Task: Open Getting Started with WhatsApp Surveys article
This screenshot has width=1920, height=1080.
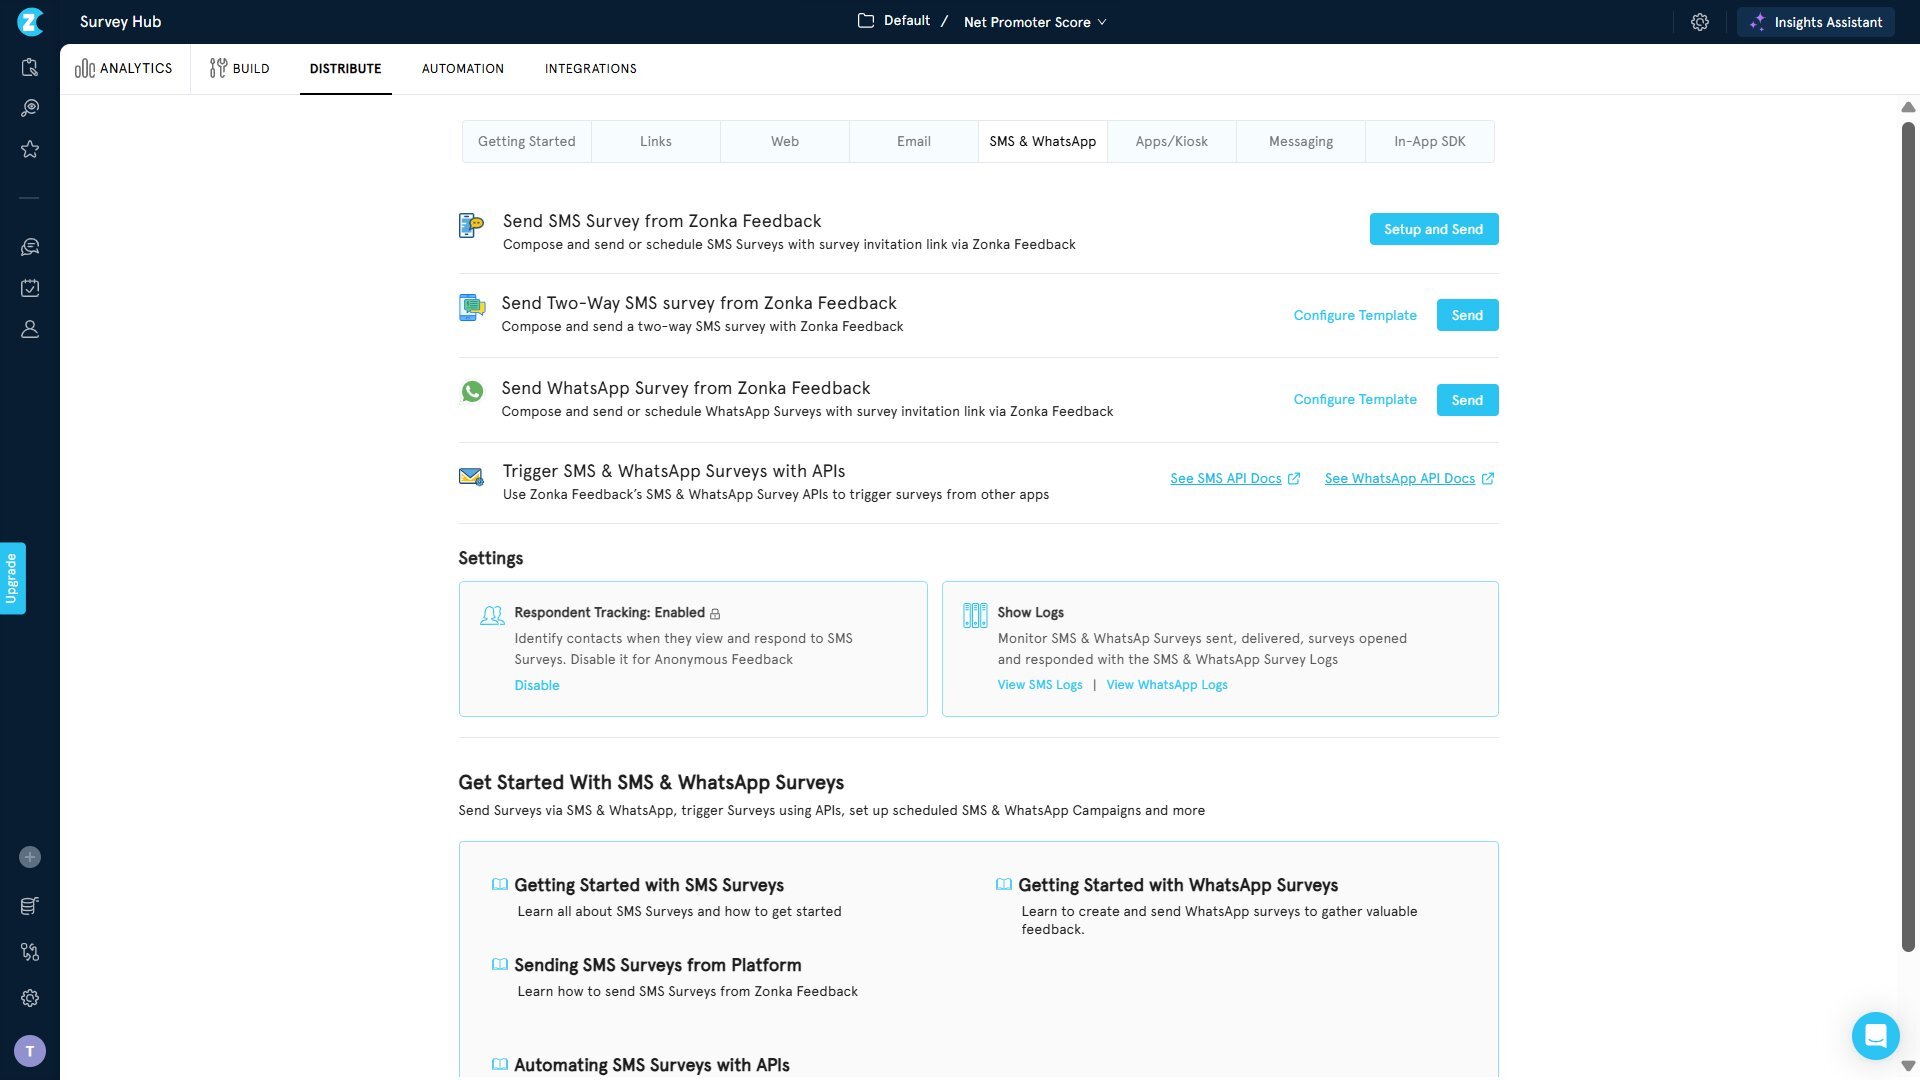Action: click(1178, 885)
